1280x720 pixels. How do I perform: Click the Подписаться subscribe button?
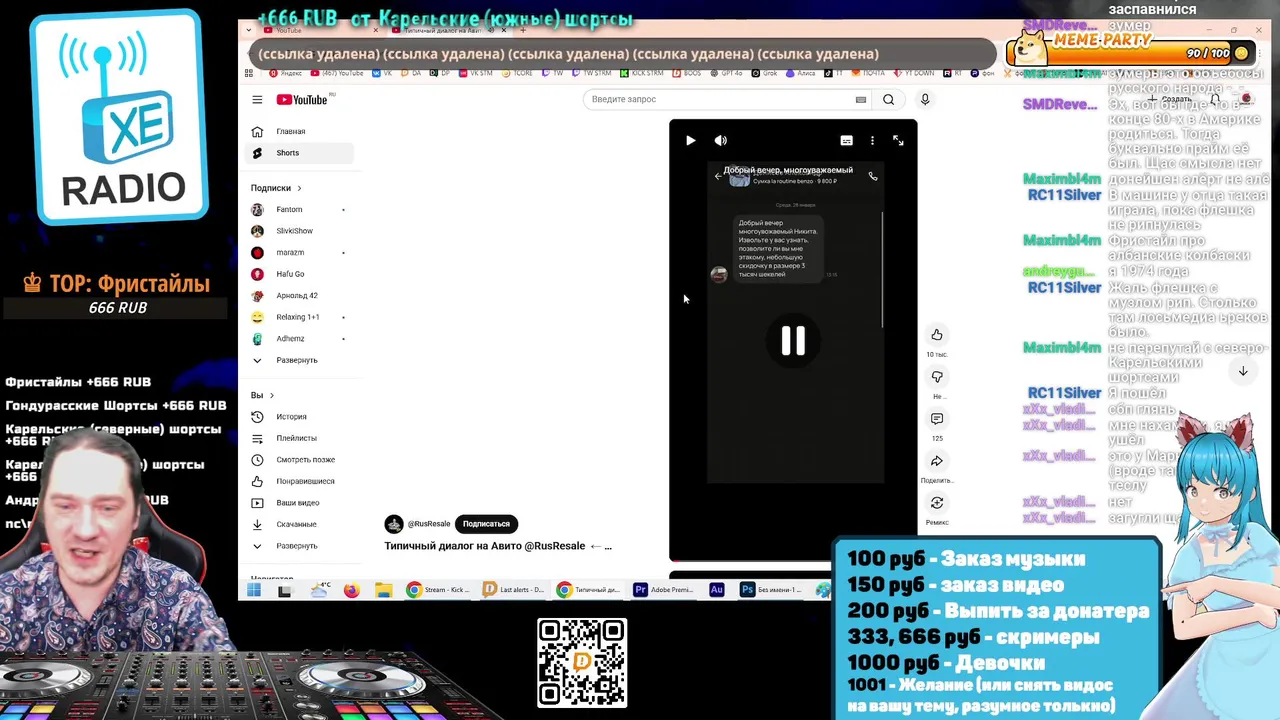pos(486,524)
